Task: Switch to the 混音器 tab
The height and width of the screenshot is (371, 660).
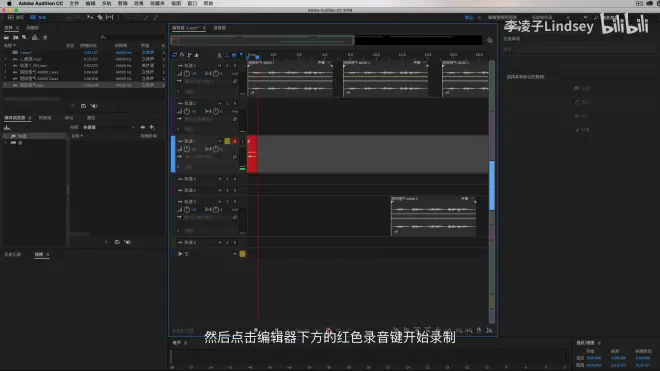Action: 219,28
